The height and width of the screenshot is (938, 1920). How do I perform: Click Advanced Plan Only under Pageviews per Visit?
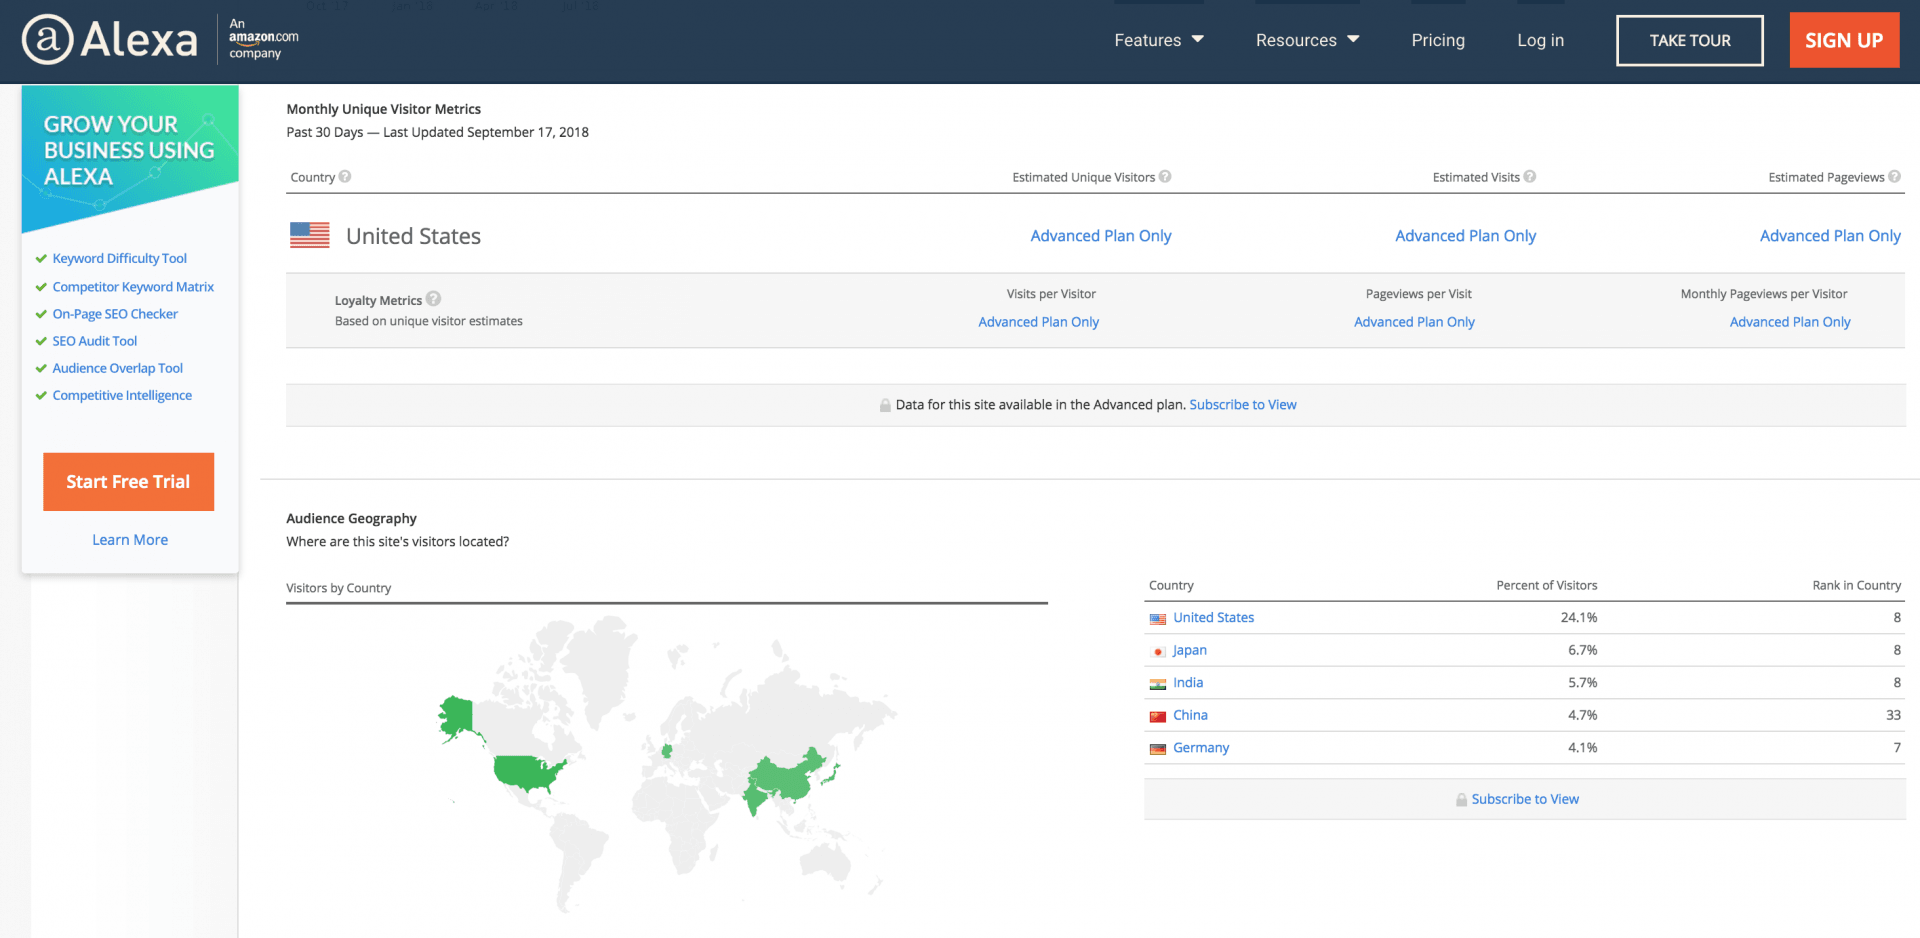[x=1414, y=322]
